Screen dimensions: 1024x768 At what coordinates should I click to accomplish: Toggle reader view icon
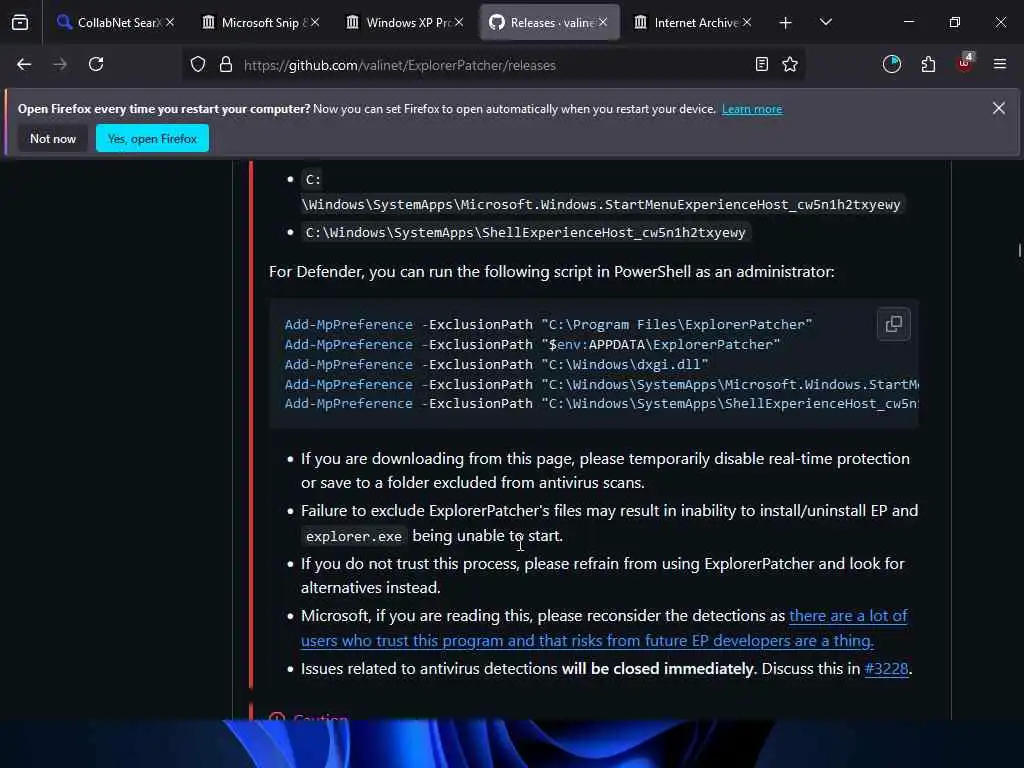coord(761,65)
